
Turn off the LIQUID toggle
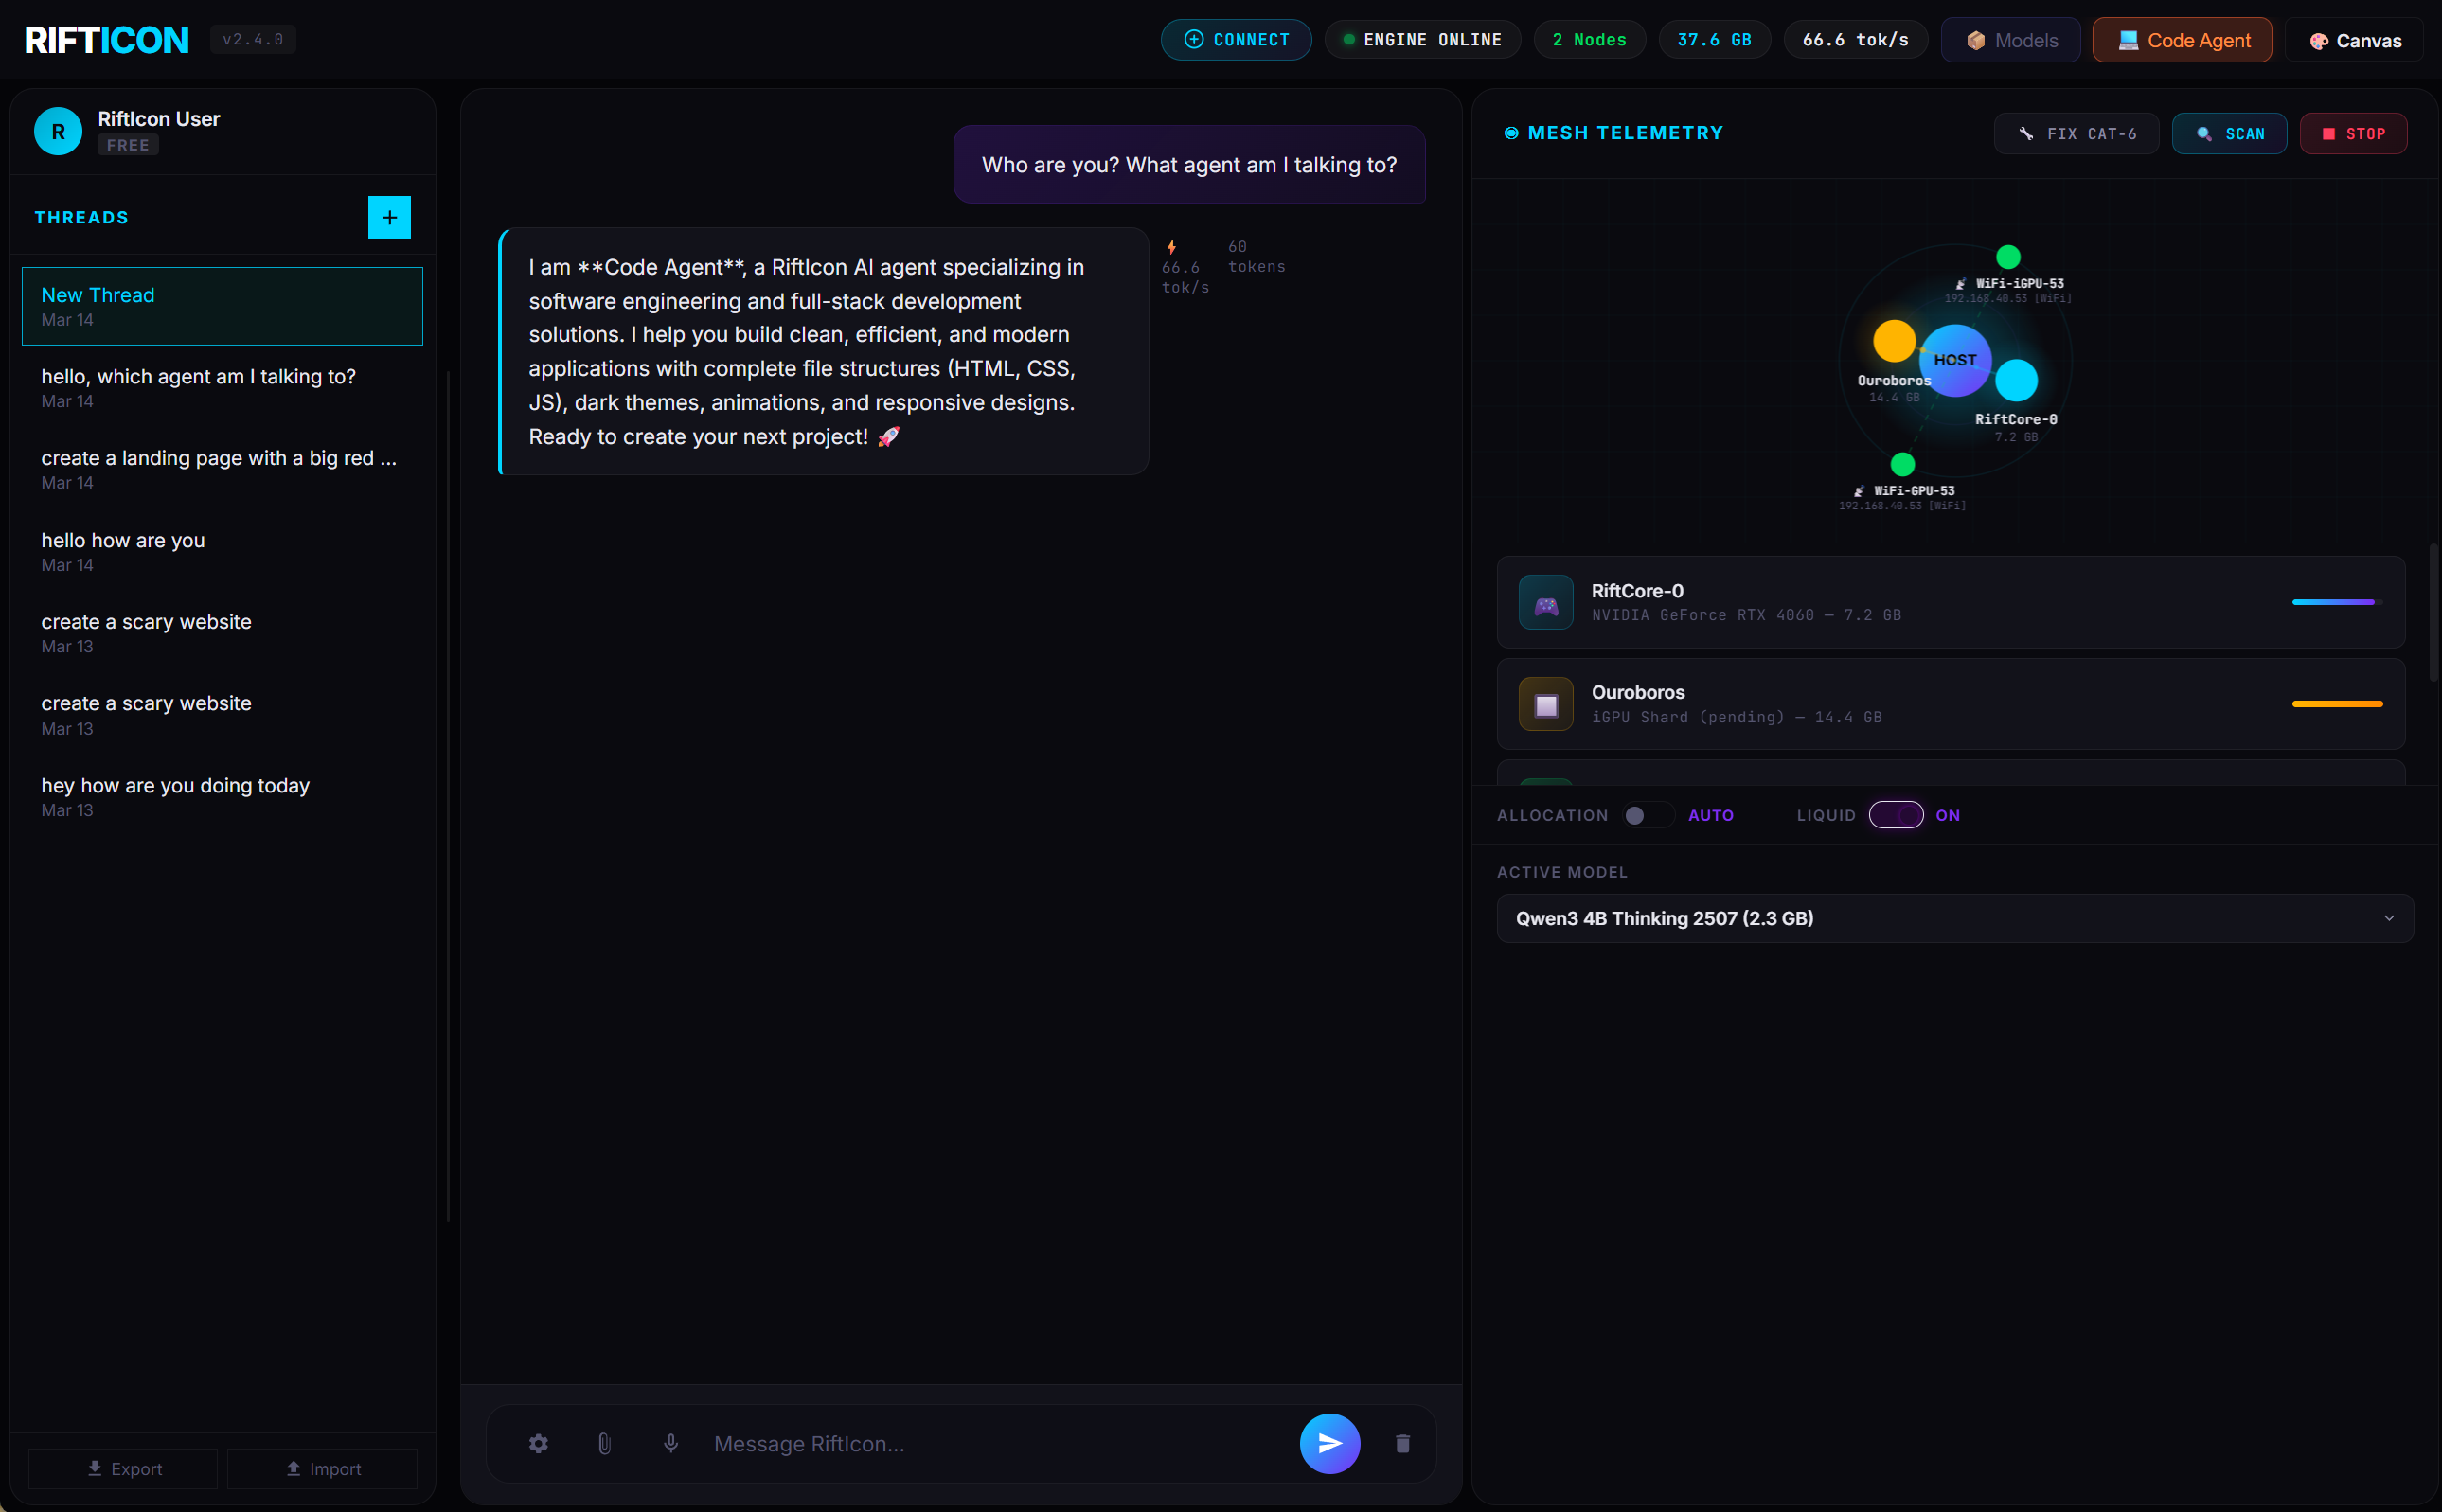click(1896, 815)
